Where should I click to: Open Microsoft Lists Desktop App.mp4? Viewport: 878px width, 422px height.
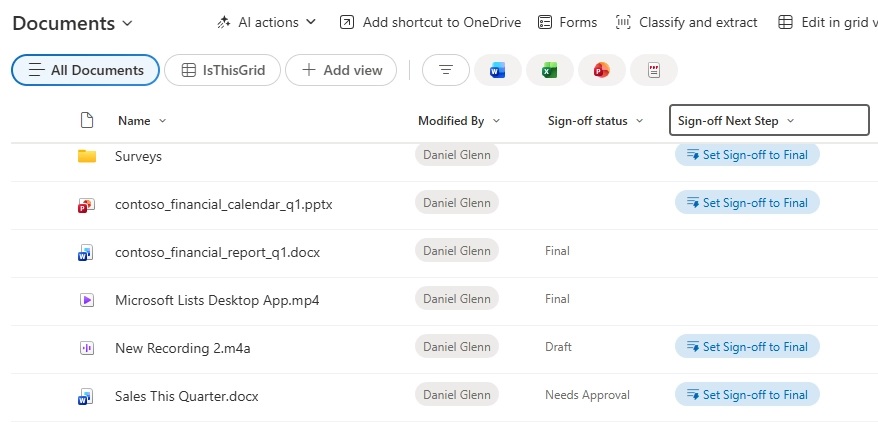217,300
